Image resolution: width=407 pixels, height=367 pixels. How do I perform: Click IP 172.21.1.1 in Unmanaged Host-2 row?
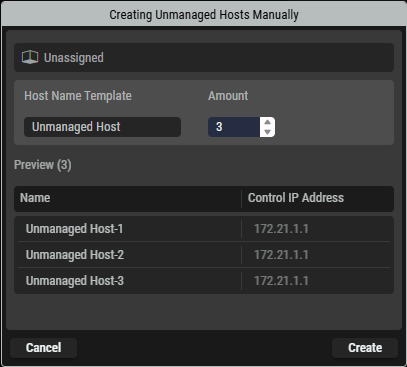pos(281,255)
